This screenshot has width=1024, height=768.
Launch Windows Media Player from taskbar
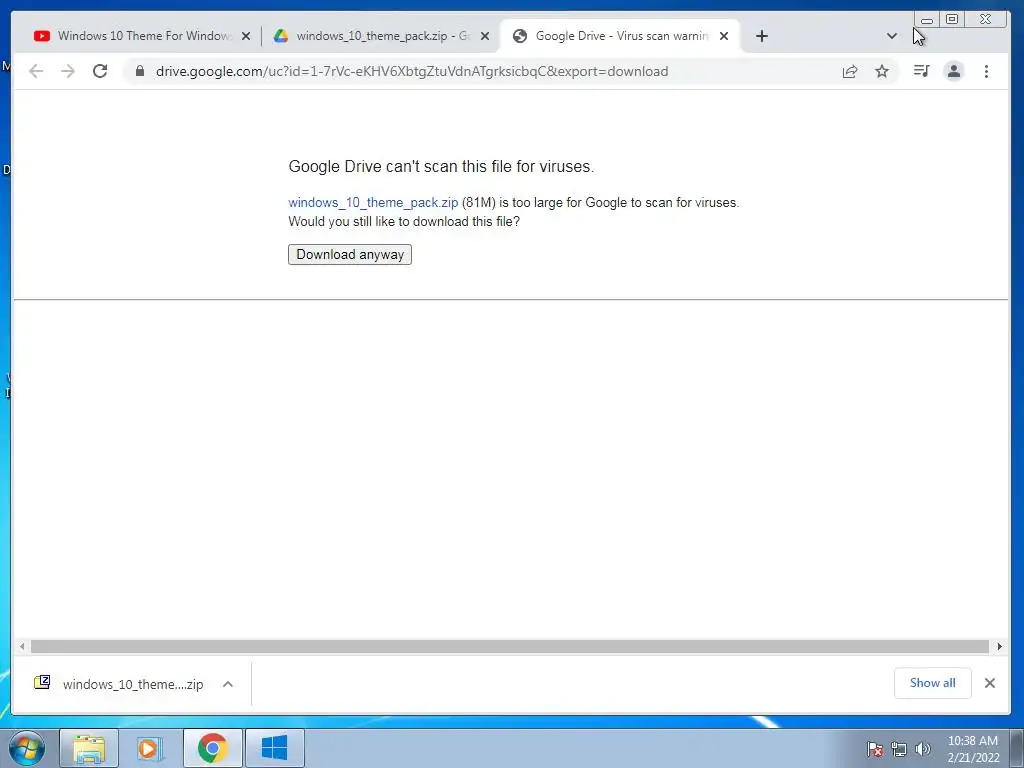149,748
